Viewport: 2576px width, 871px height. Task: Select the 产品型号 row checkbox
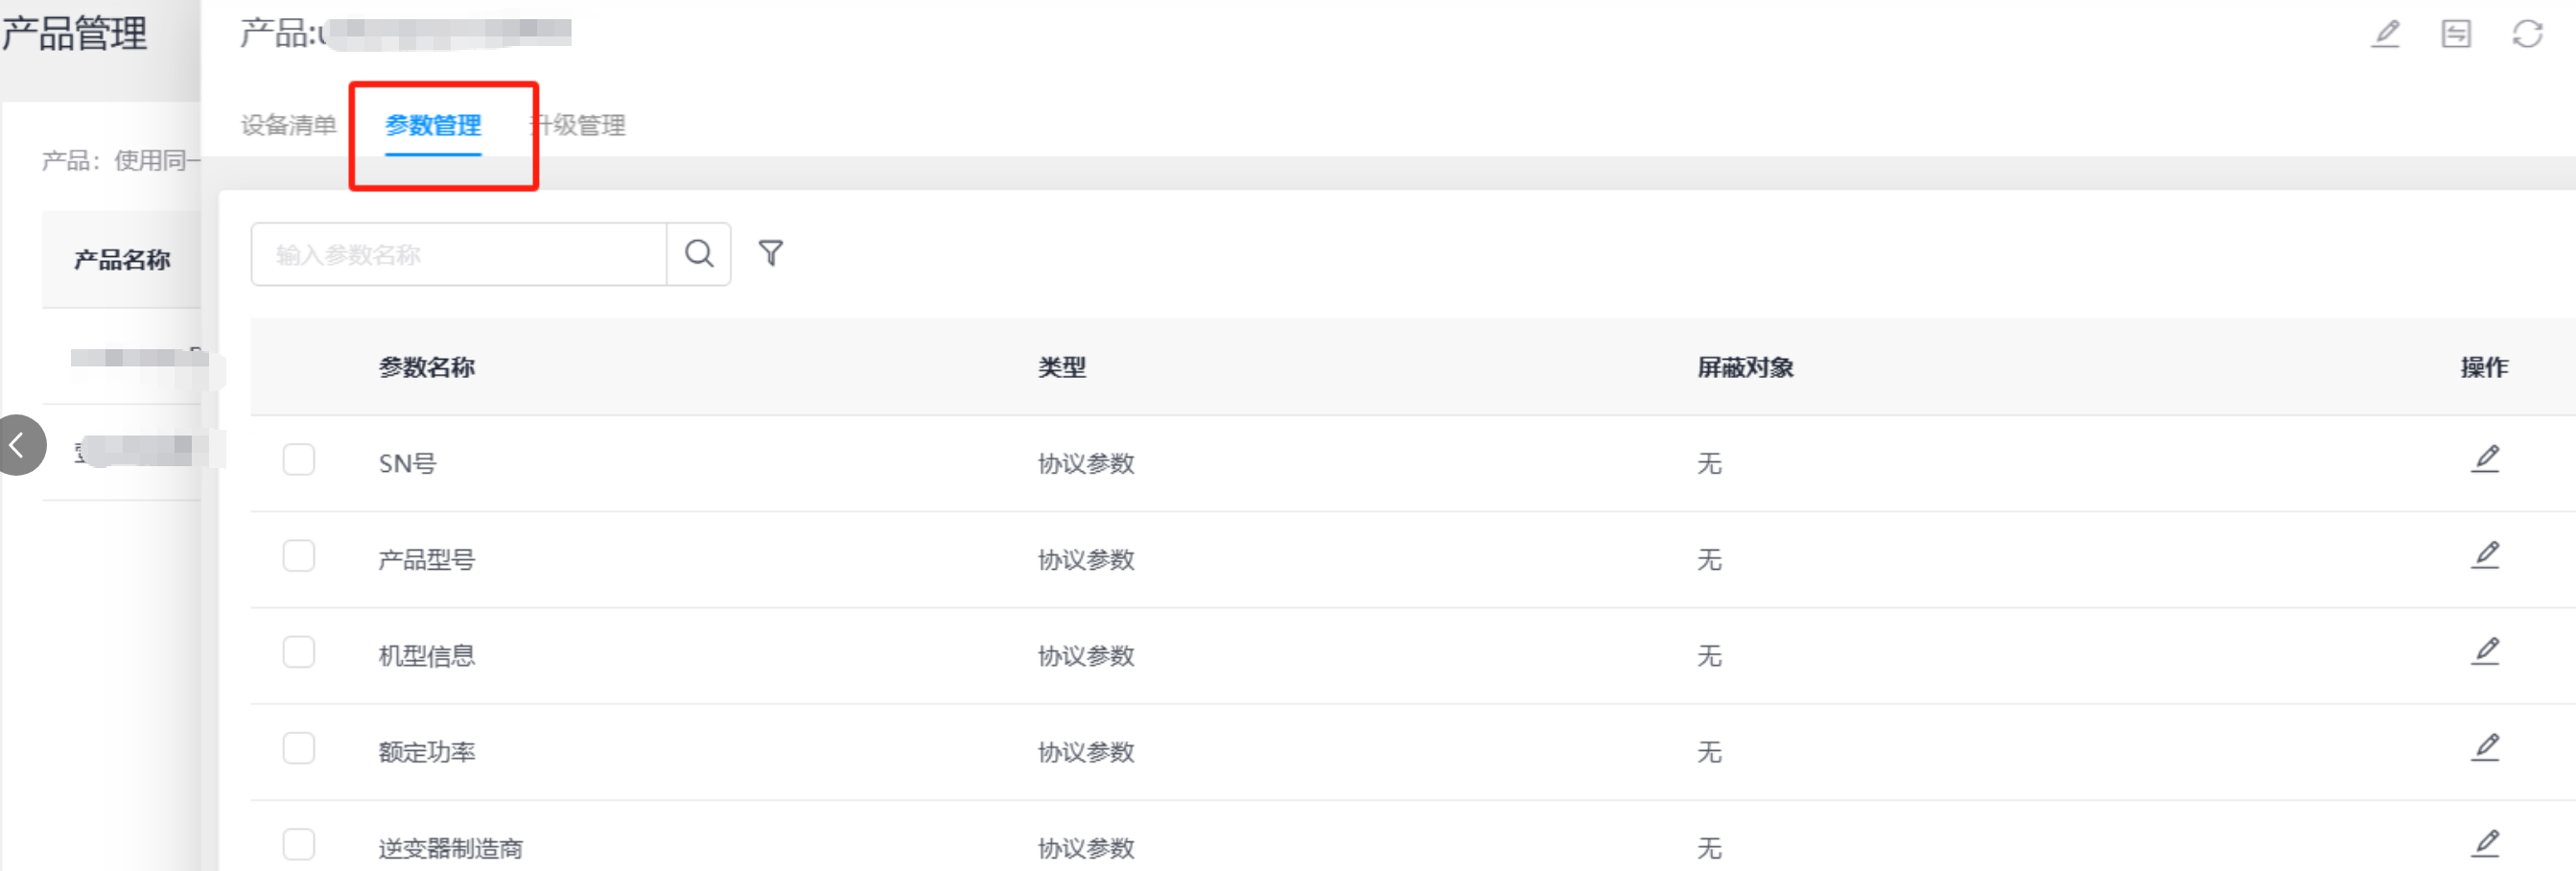point(299,556)
